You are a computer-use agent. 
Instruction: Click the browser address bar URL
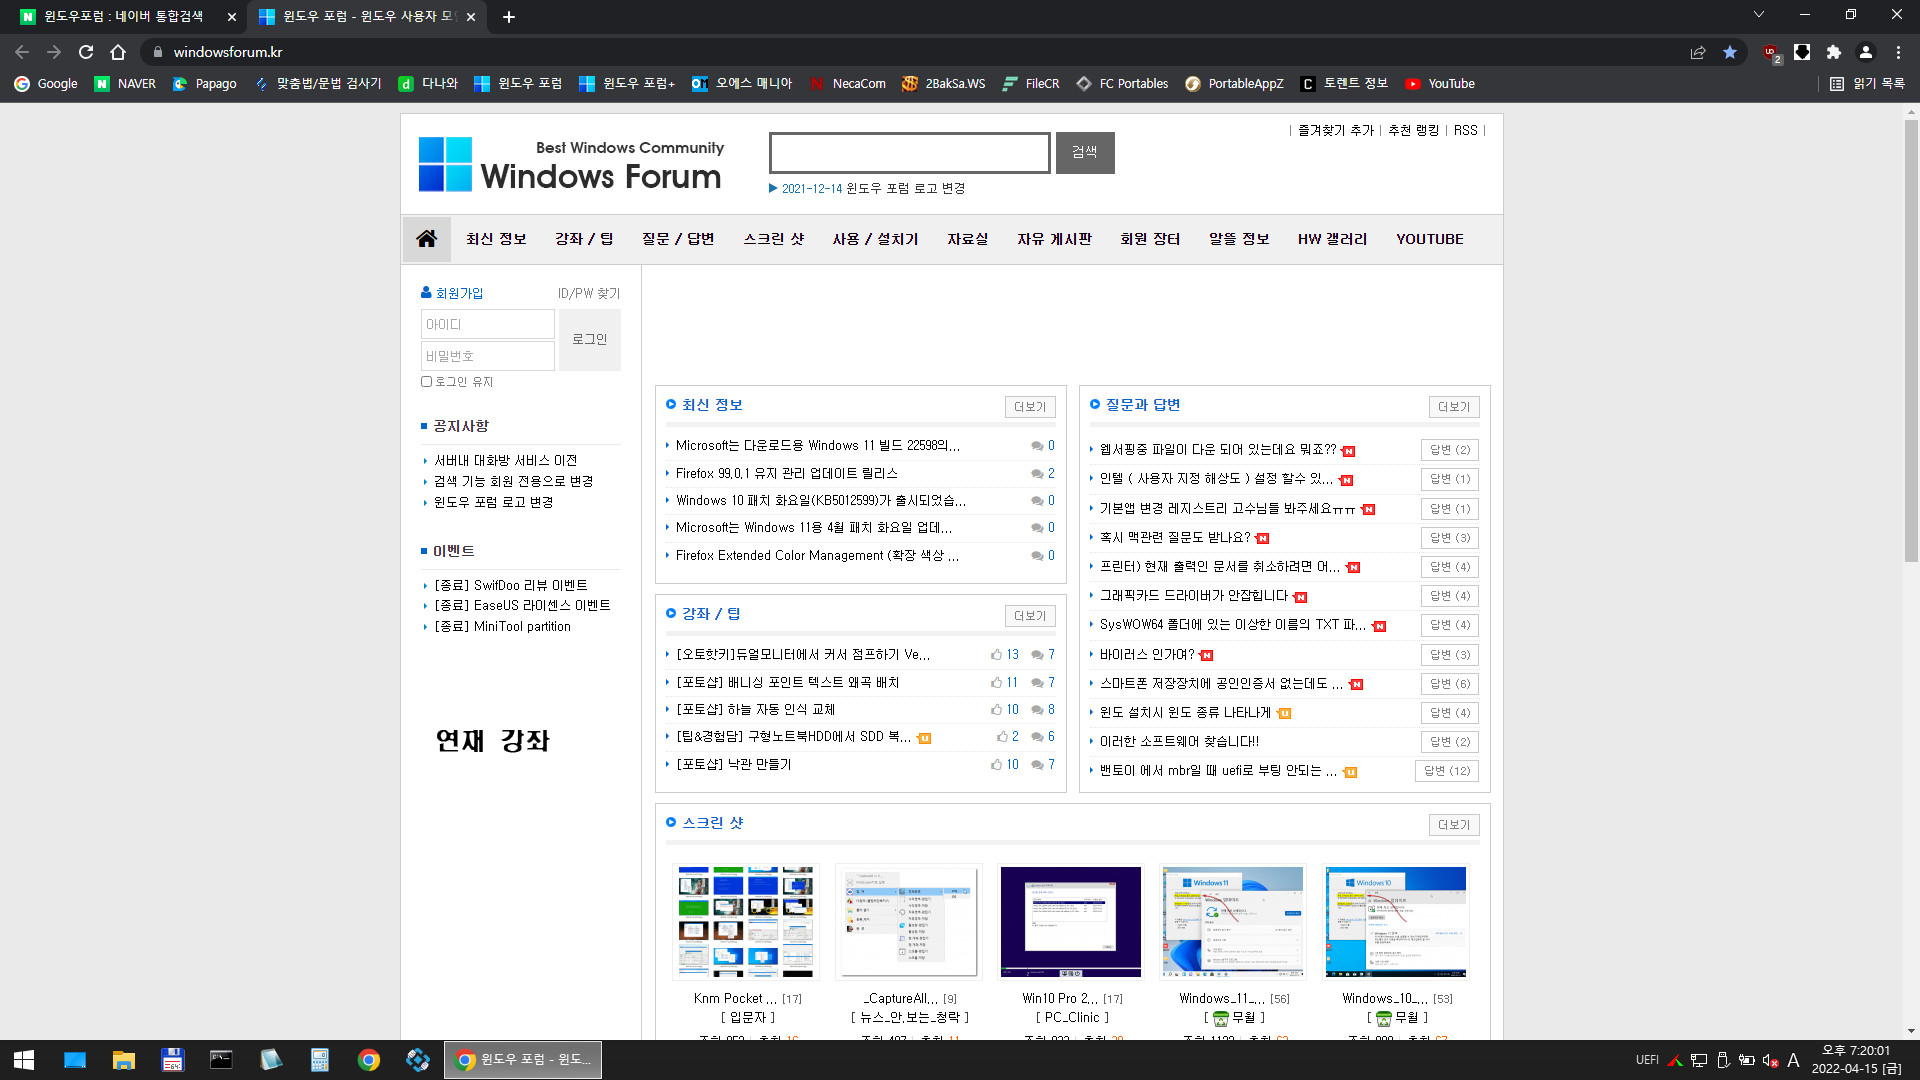(228, 52)
